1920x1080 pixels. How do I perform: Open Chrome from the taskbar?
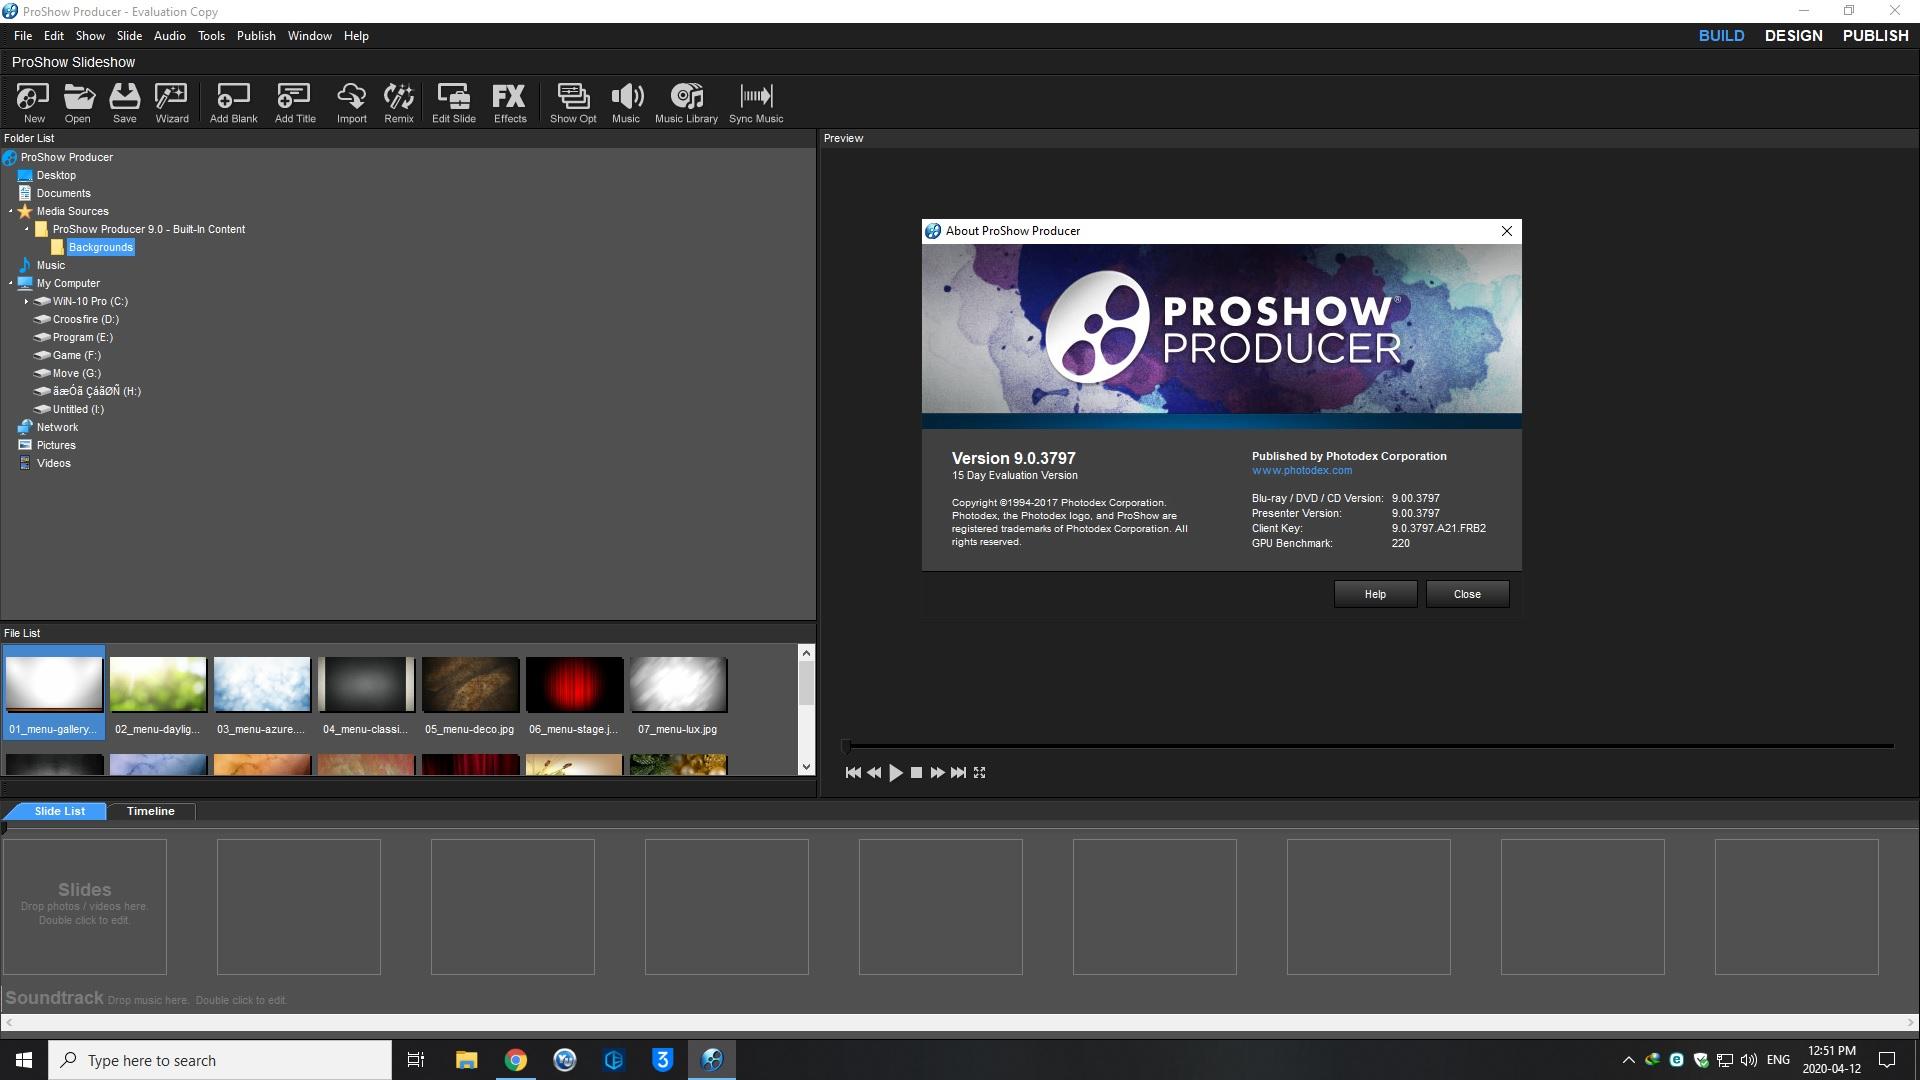coord(516,1060)
